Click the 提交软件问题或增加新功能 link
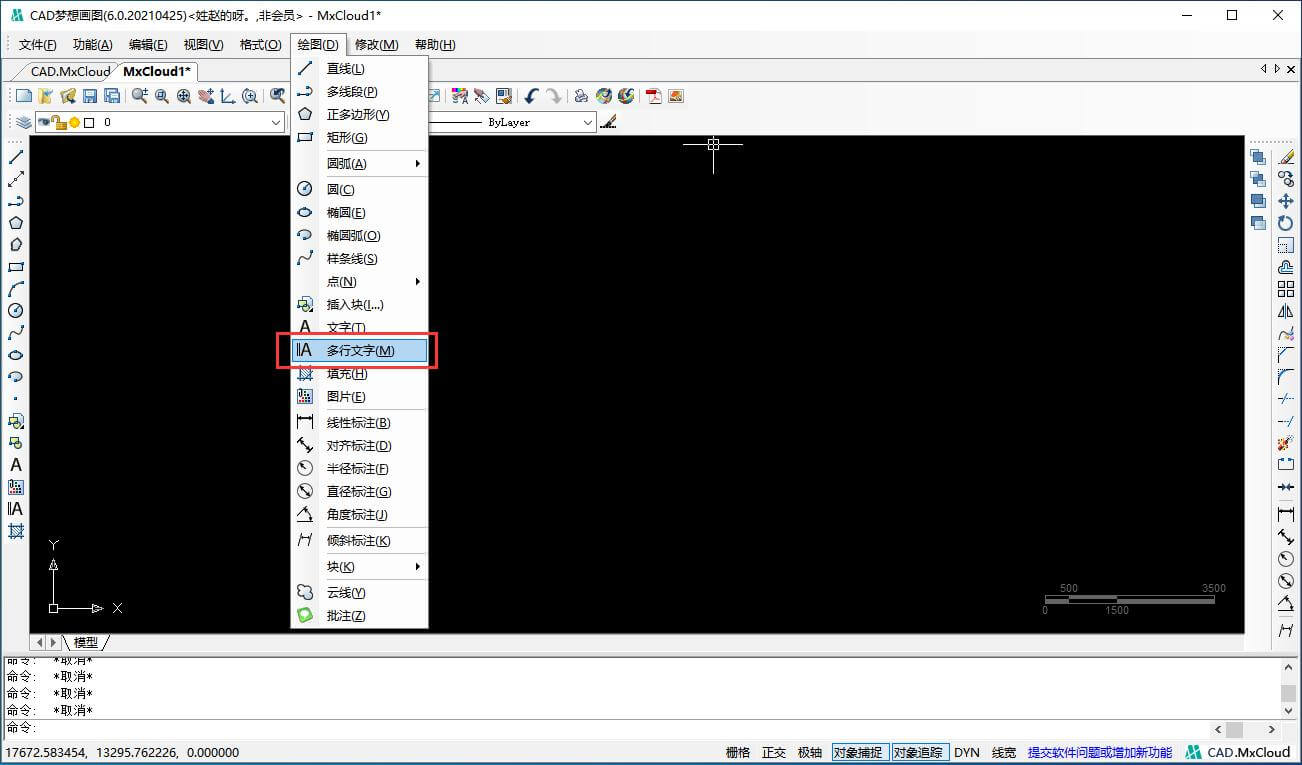The image size is (1302, 765). pyautogui.click(x=1099, y=752)
